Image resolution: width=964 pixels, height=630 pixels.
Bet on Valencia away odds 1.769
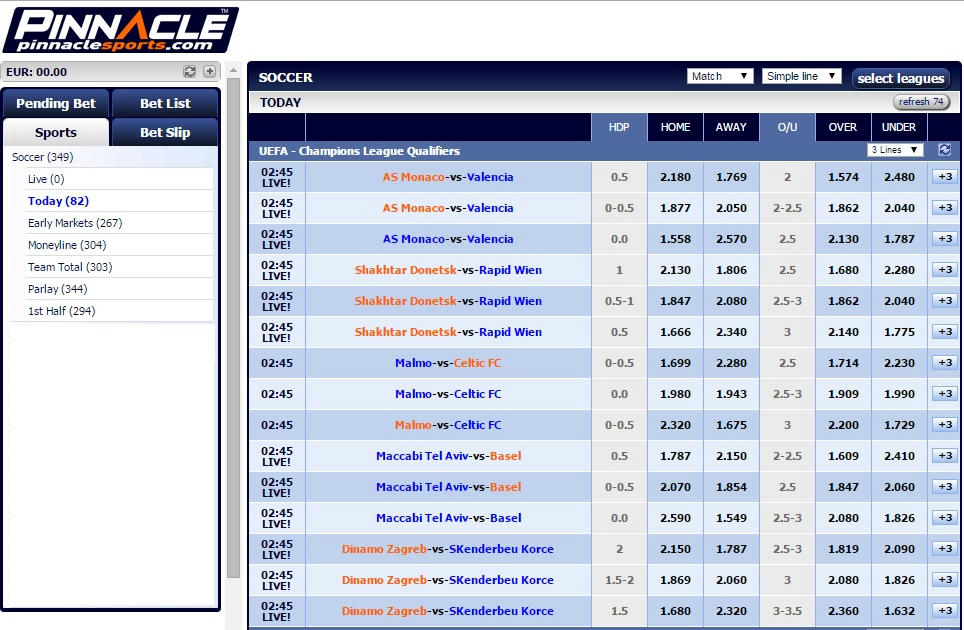pos(731,177)
